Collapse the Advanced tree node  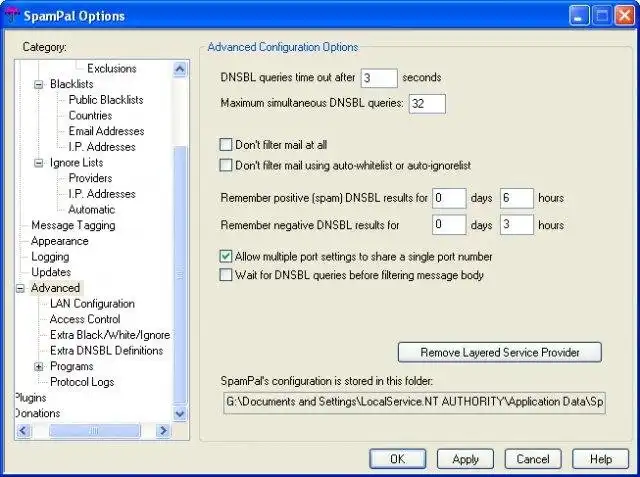point(20,288)
